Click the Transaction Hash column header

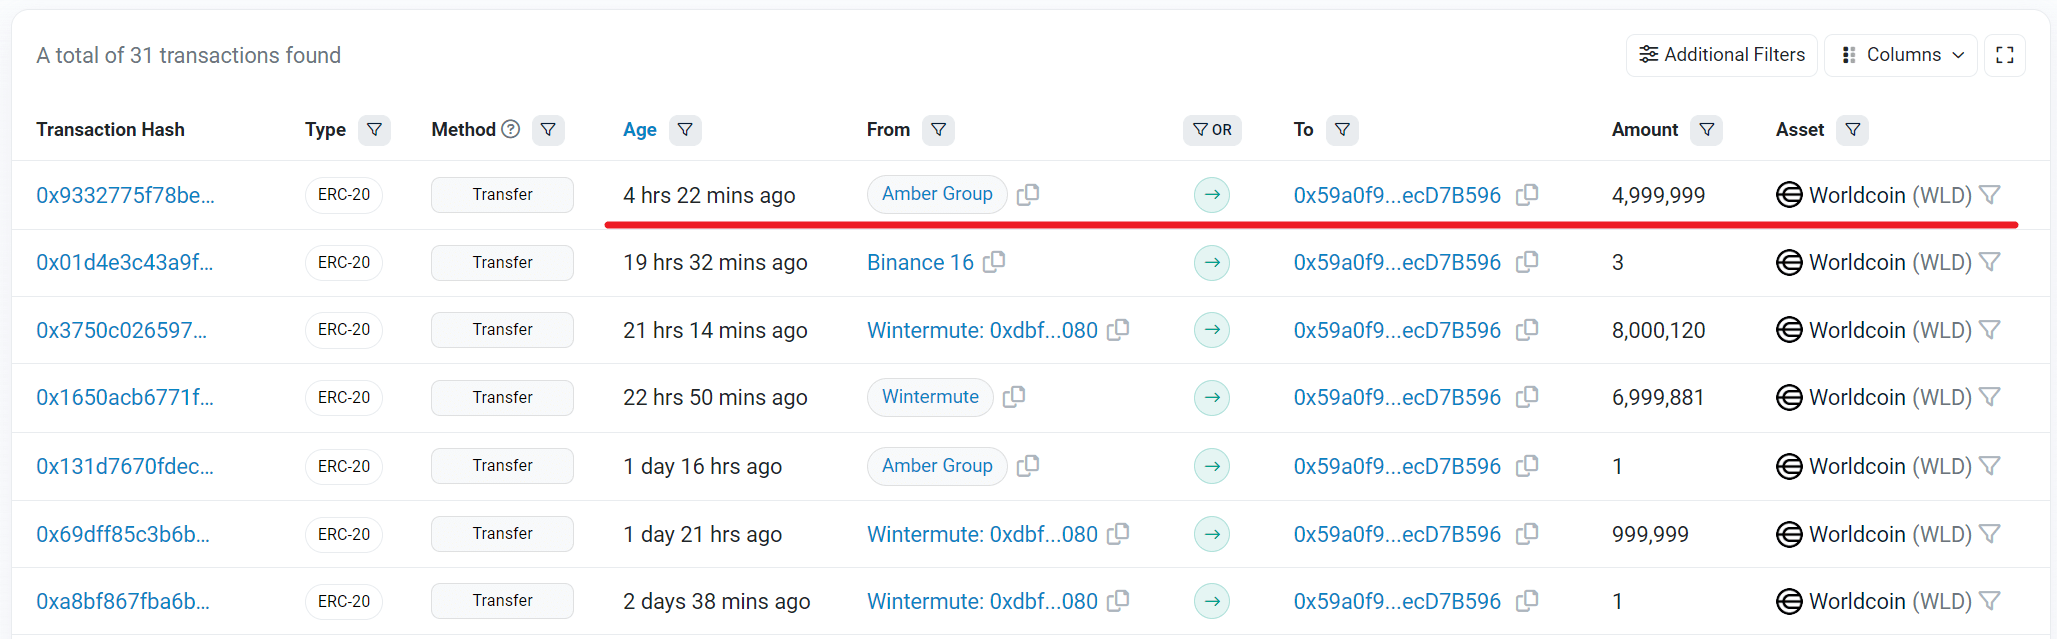pyautogui.click(x=110, y=130)
